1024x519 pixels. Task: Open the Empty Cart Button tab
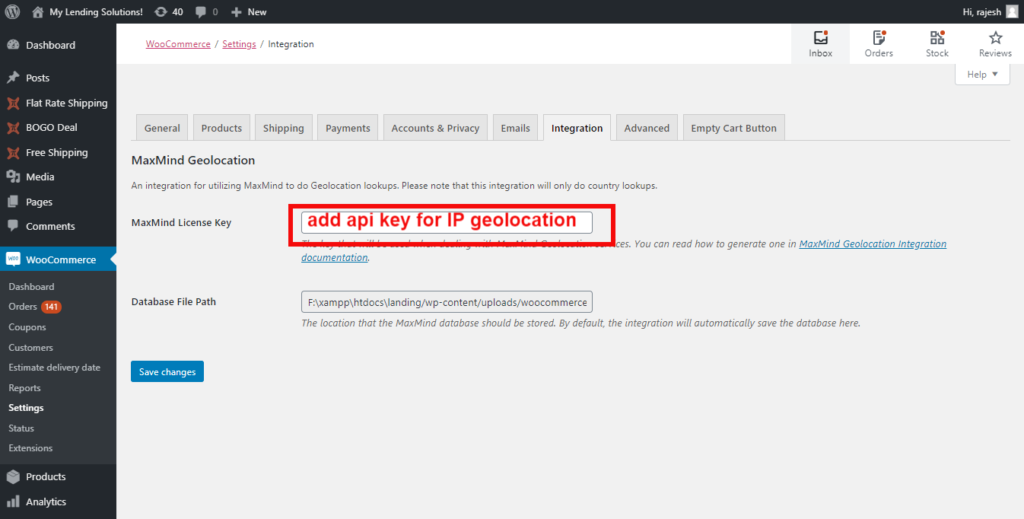pyautogui.click(x=733, y=128)
